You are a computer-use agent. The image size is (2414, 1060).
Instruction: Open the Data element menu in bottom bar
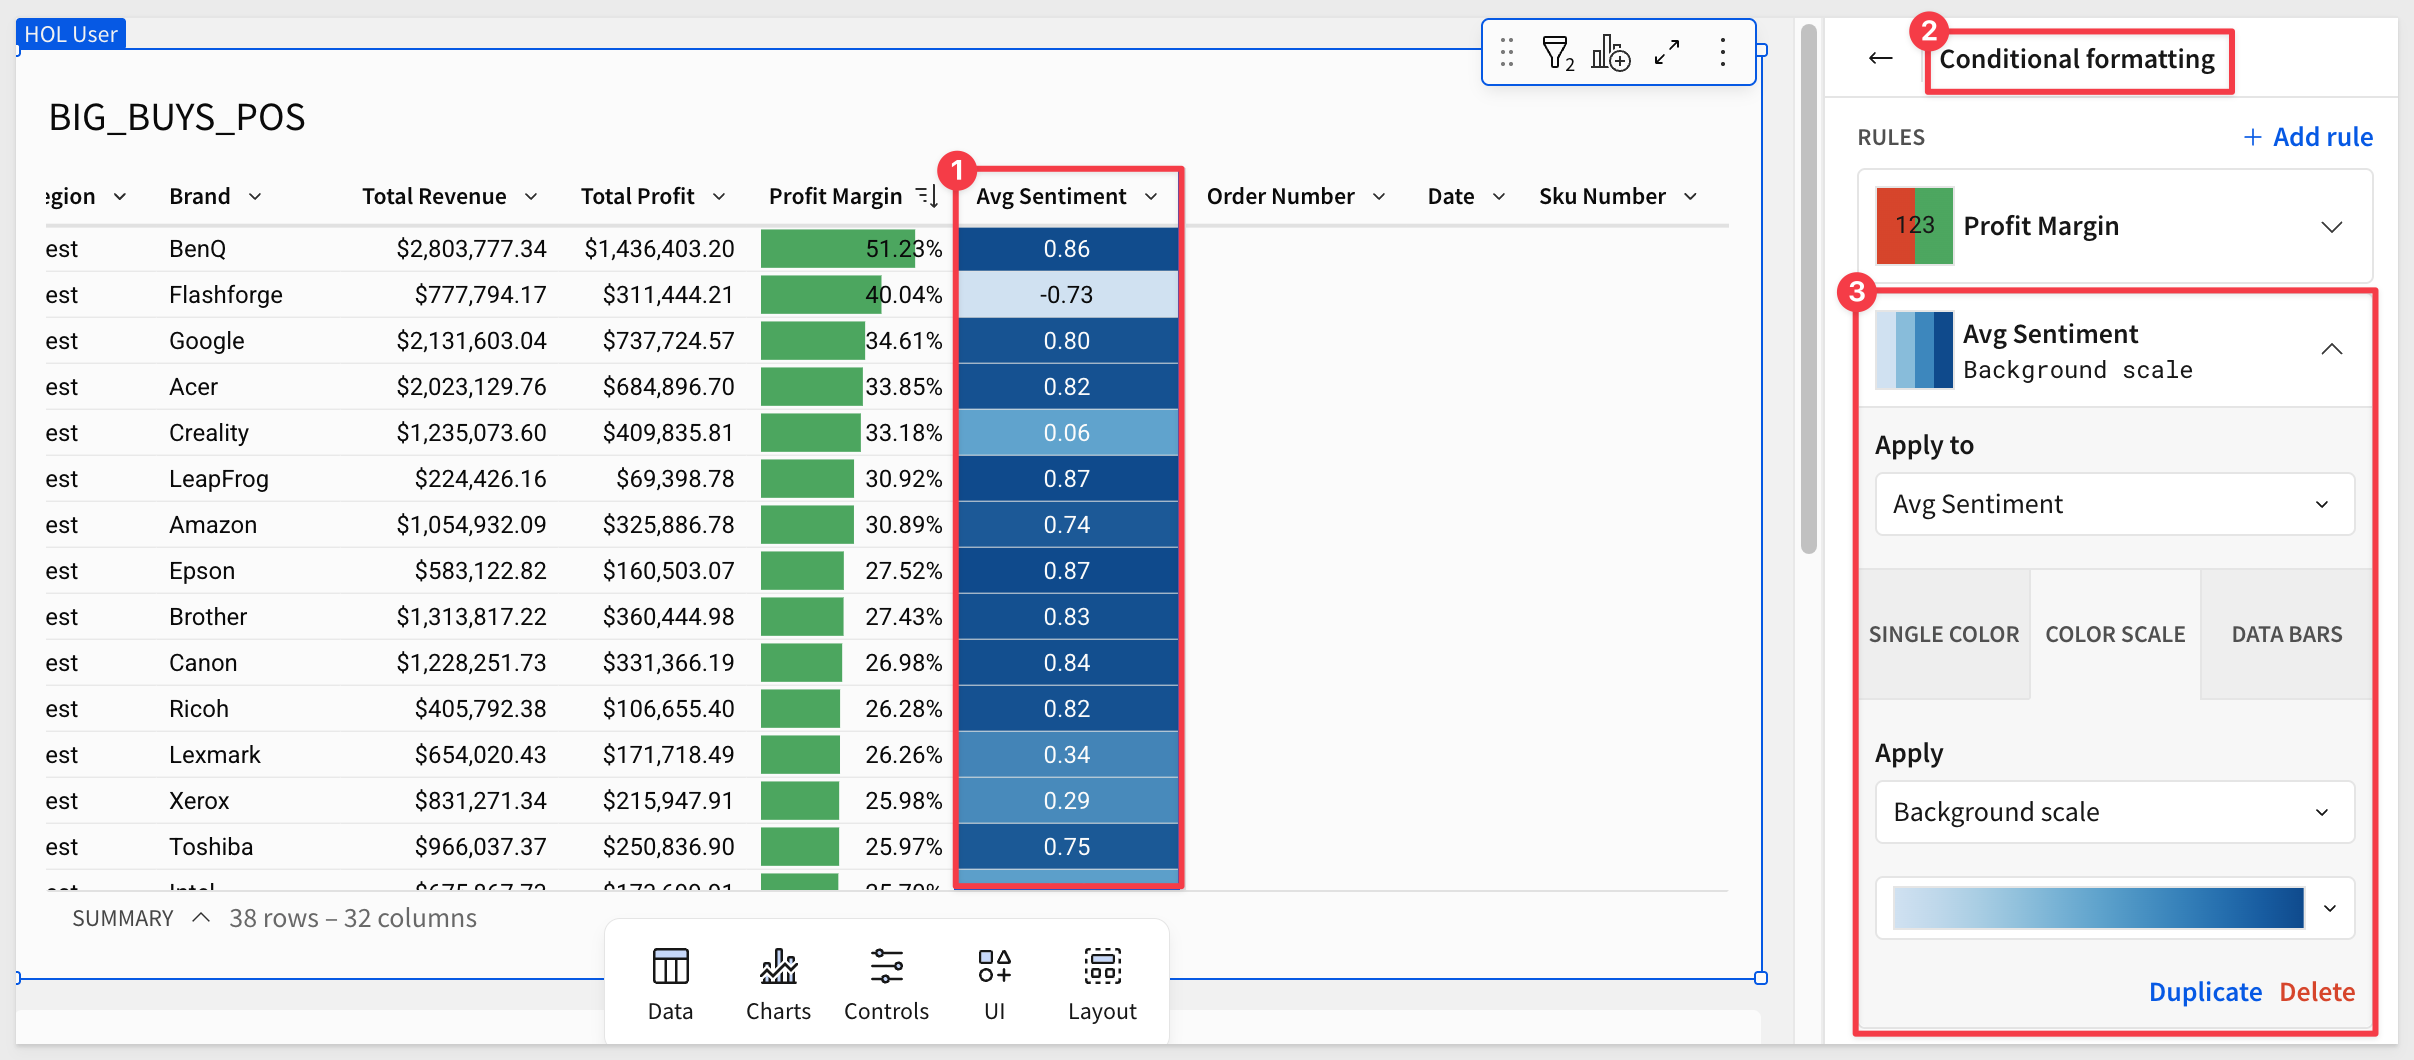670,985
